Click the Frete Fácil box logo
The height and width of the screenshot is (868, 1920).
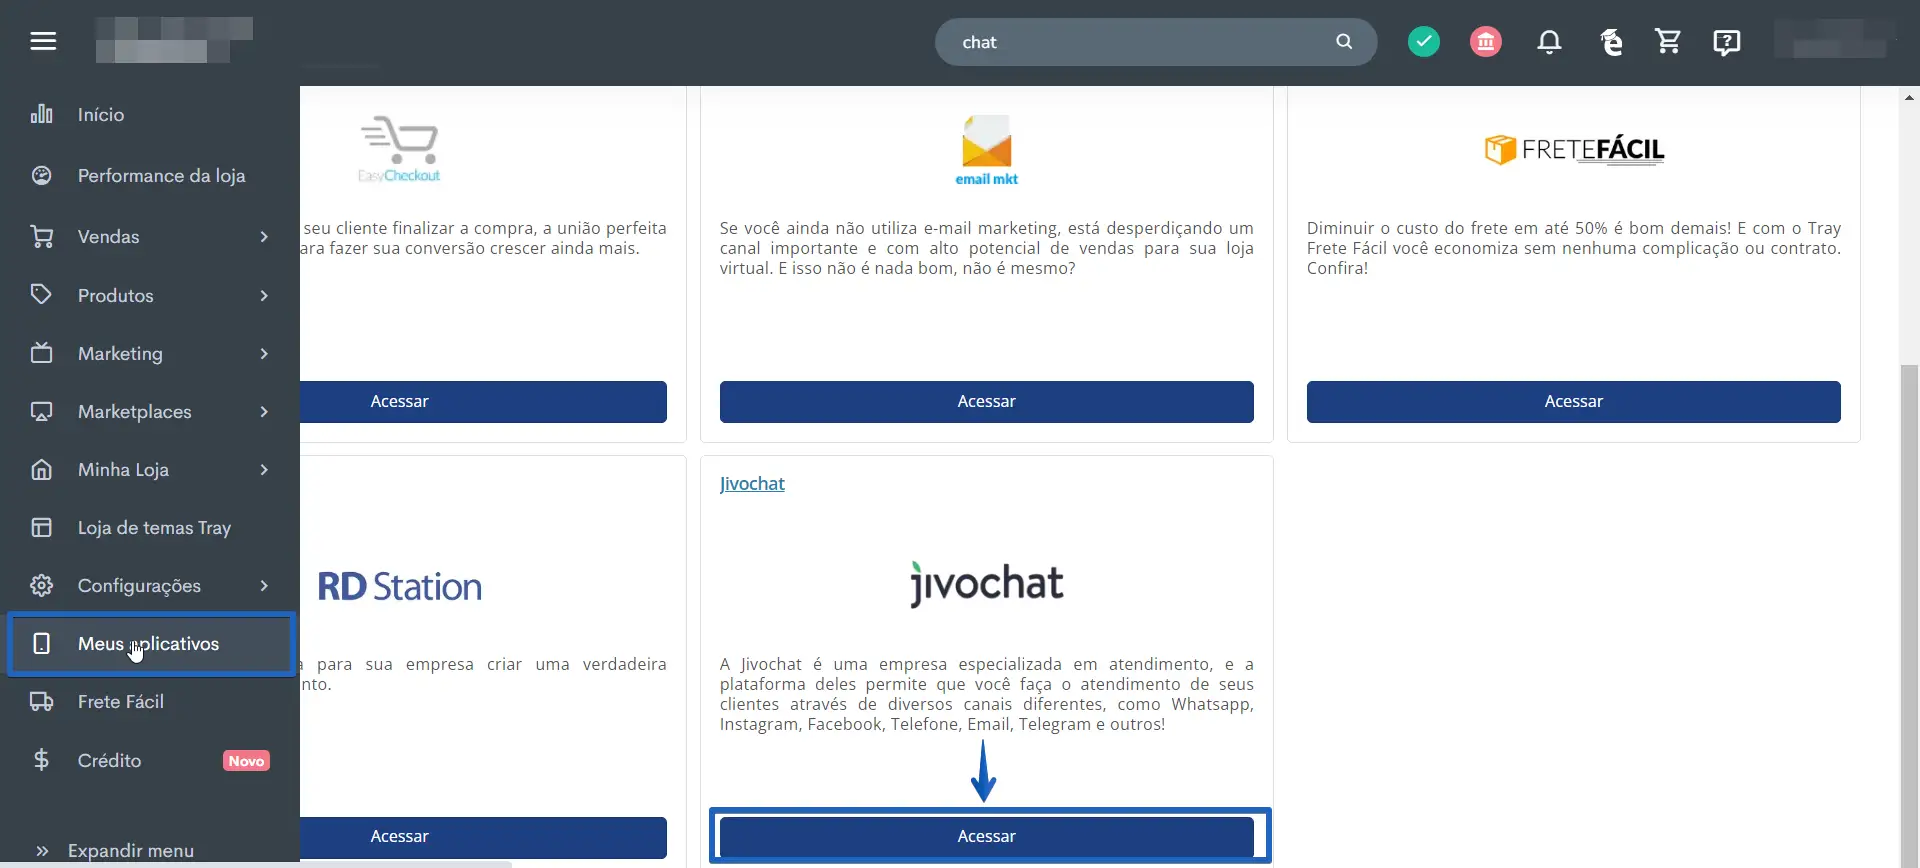coord(1574,149)
